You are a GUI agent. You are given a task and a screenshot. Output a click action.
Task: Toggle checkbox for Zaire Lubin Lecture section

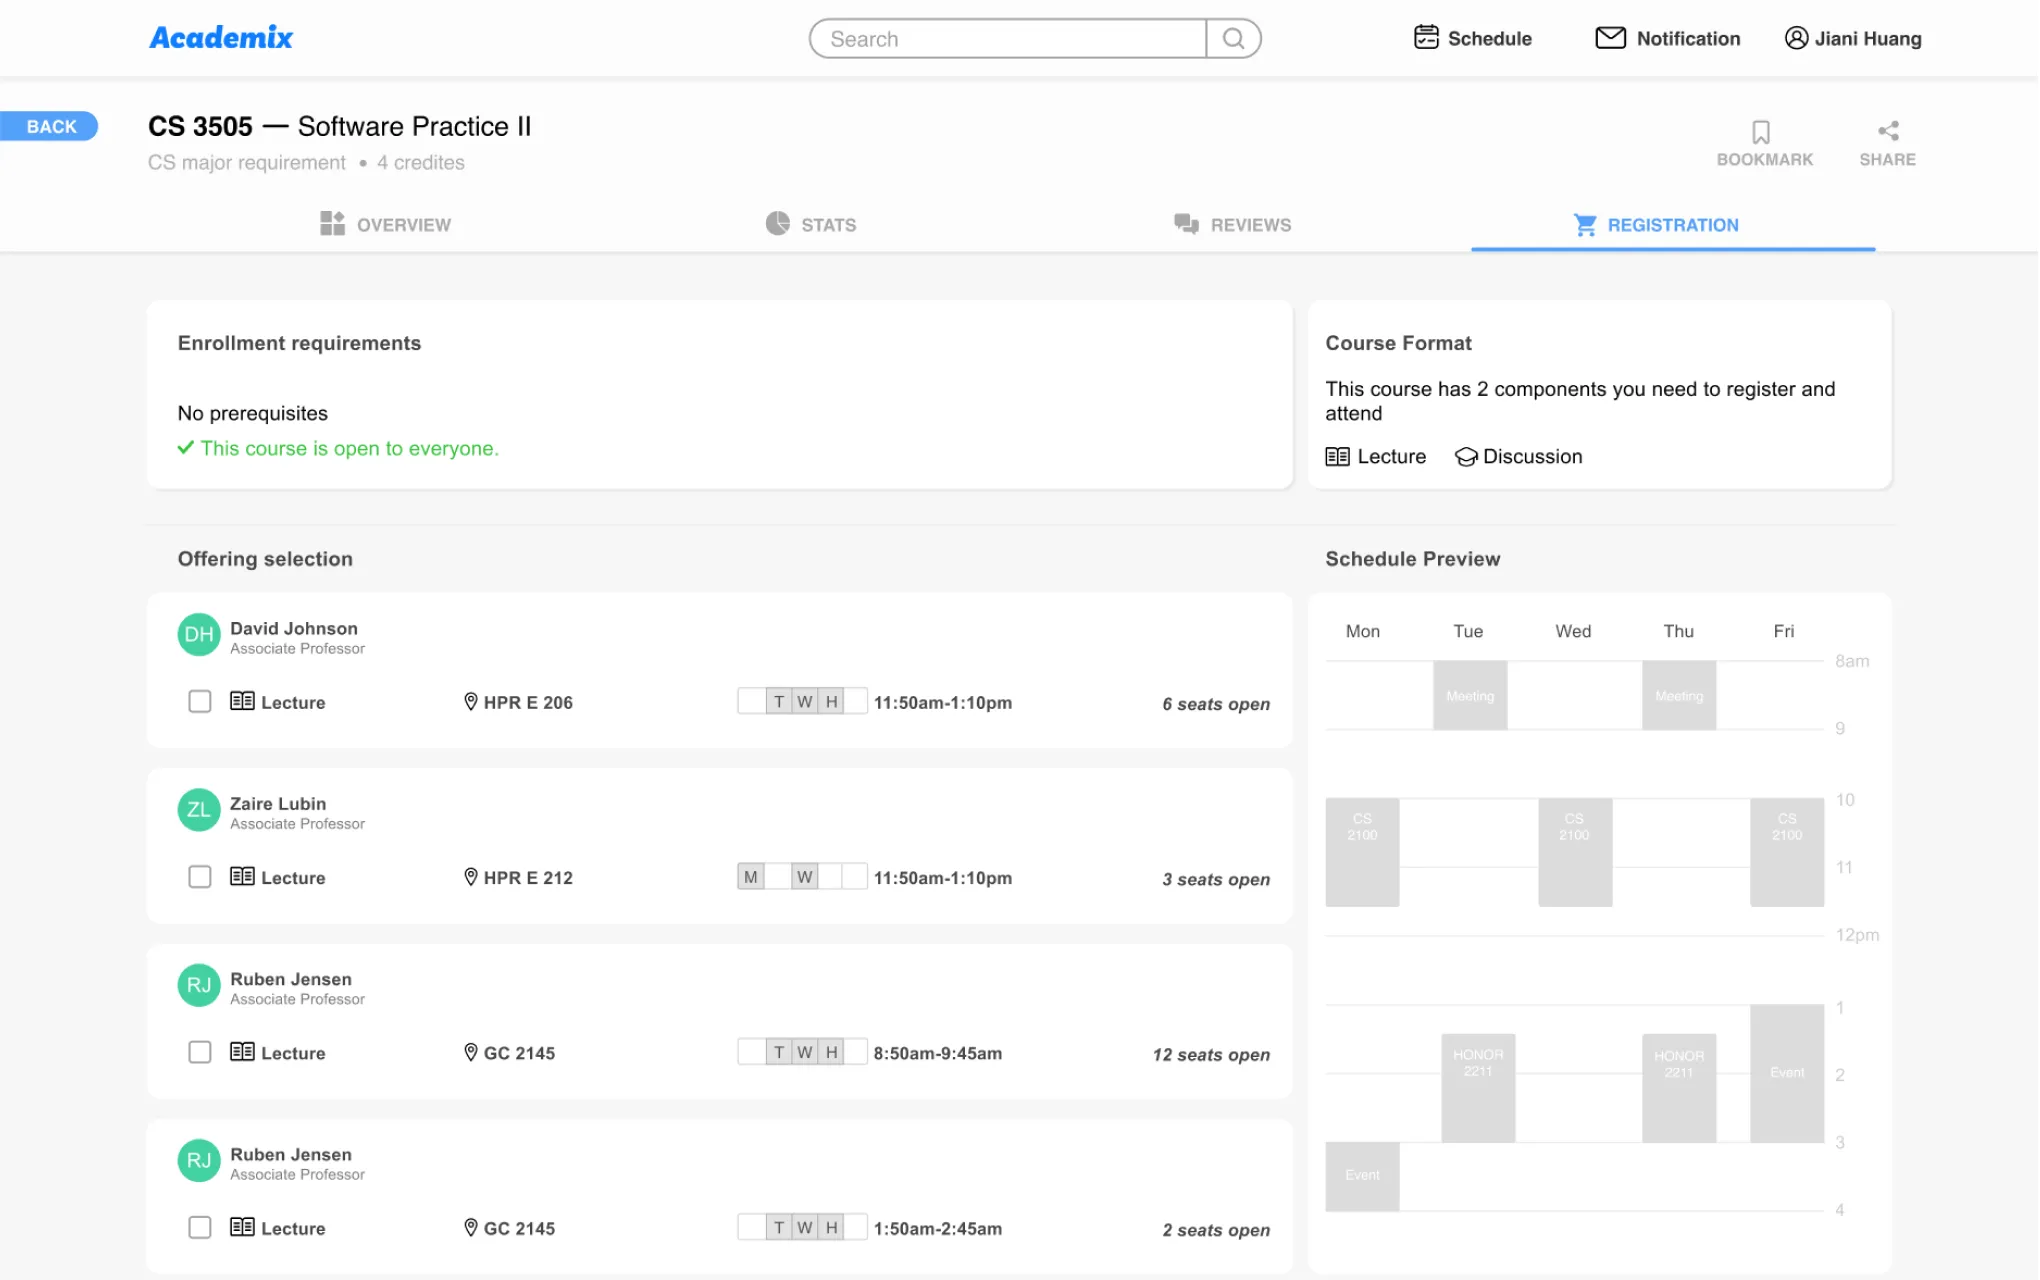coord(199,877)
